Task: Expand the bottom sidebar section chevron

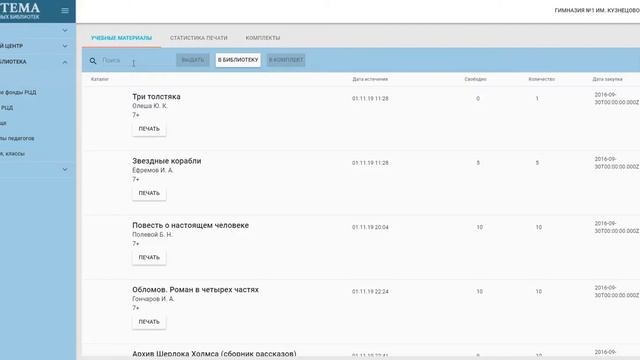Action: (x=65, y=169)
